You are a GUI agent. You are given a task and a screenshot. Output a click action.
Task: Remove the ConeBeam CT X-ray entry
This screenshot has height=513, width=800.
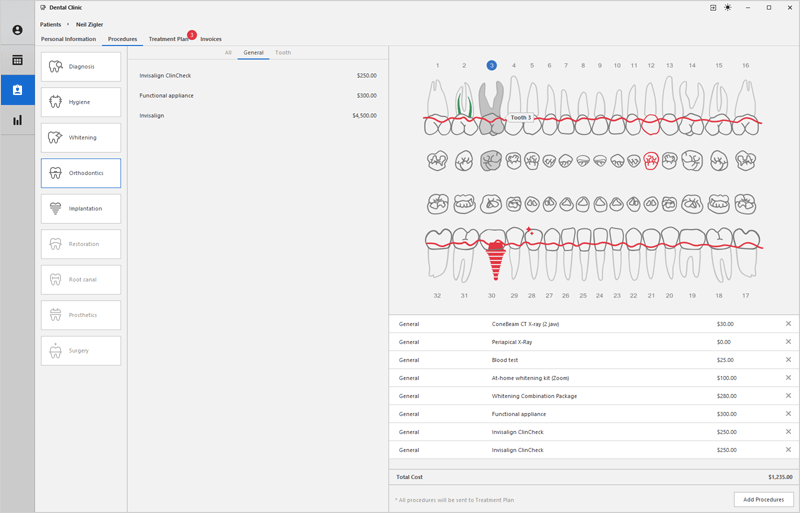[787, 324]
